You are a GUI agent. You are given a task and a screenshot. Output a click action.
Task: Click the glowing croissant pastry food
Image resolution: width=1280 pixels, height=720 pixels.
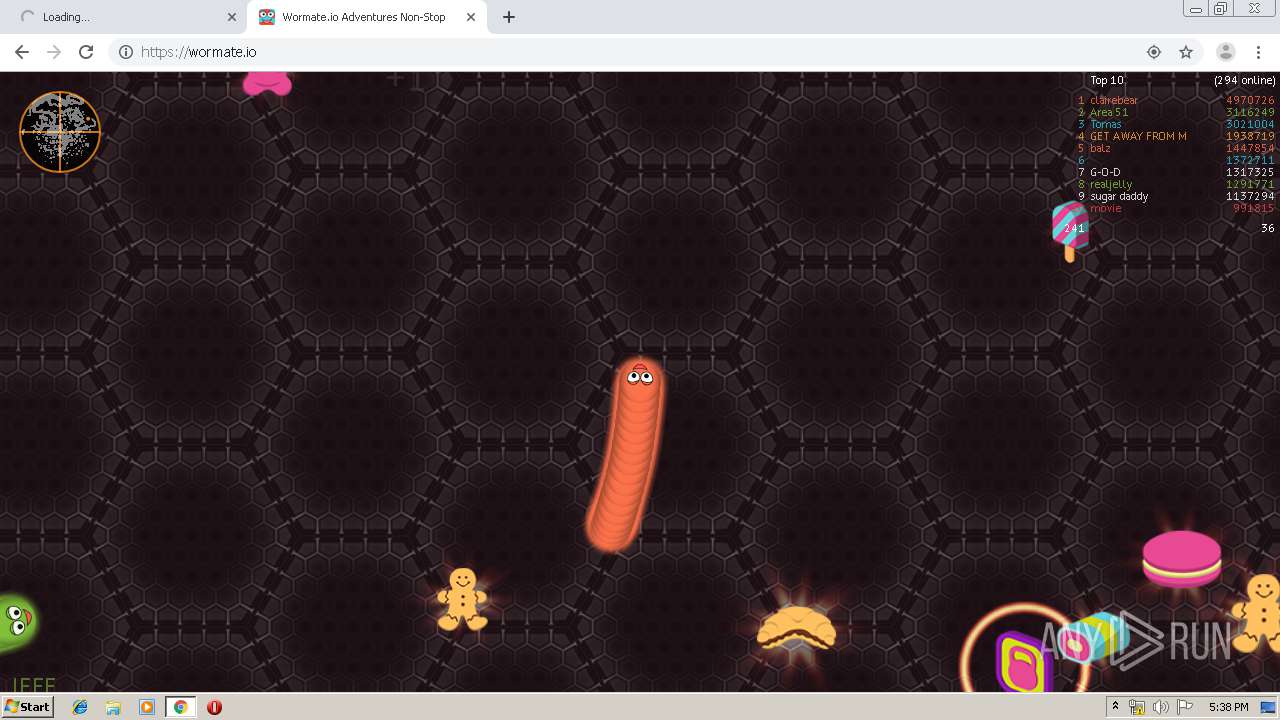[796, 627]
